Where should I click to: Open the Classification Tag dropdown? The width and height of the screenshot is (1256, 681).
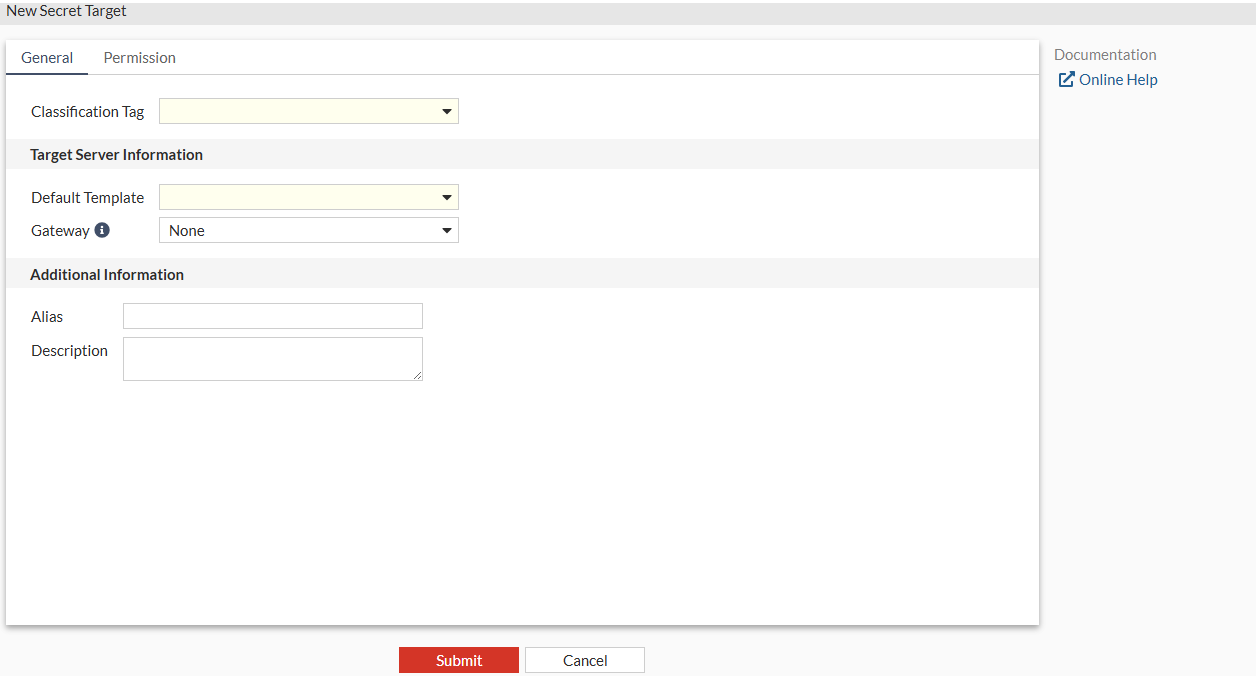coord(309,111)
